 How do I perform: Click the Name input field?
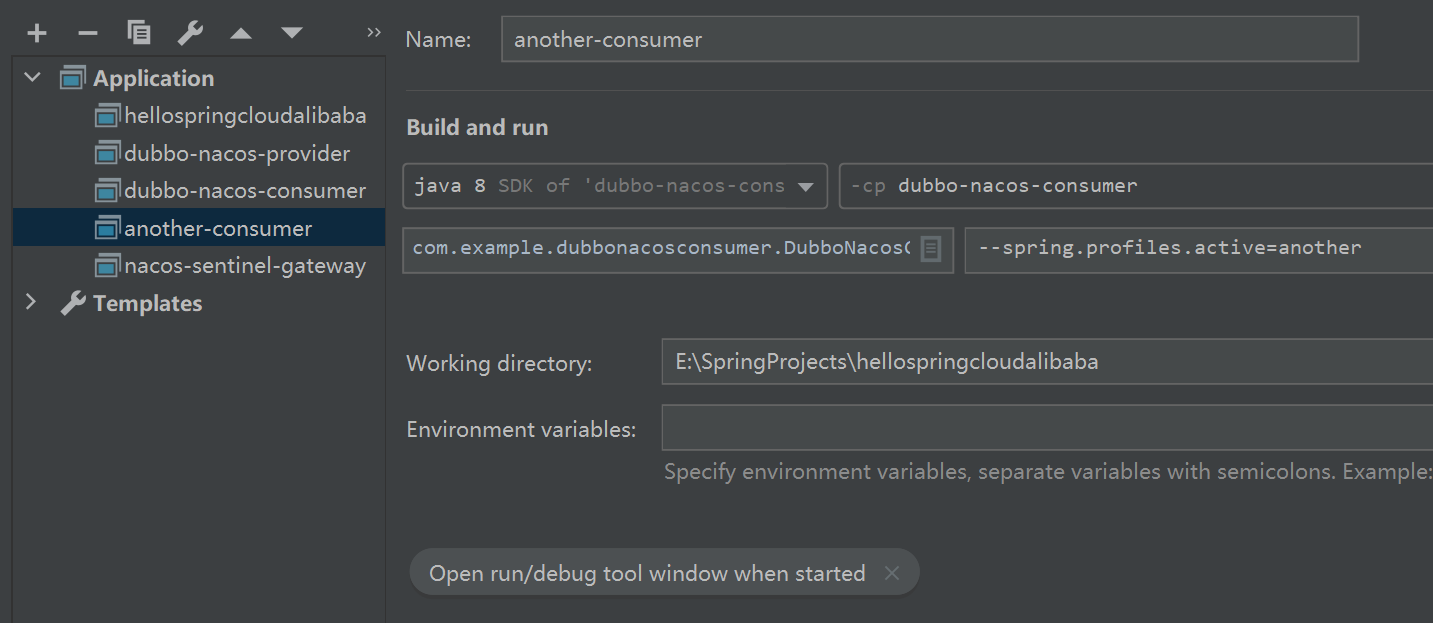coord(930,40)
